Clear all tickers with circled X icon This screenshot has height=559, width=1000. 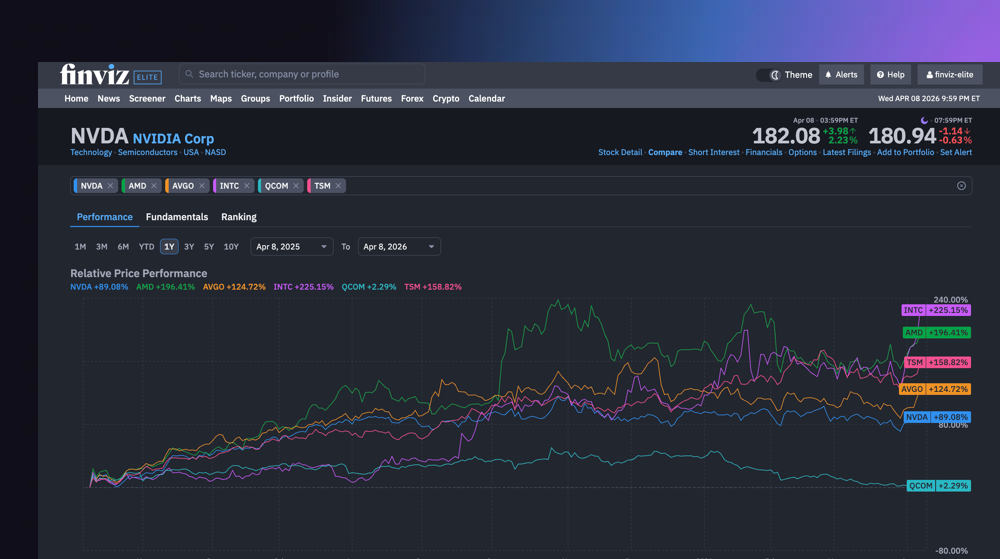(961, 186)
